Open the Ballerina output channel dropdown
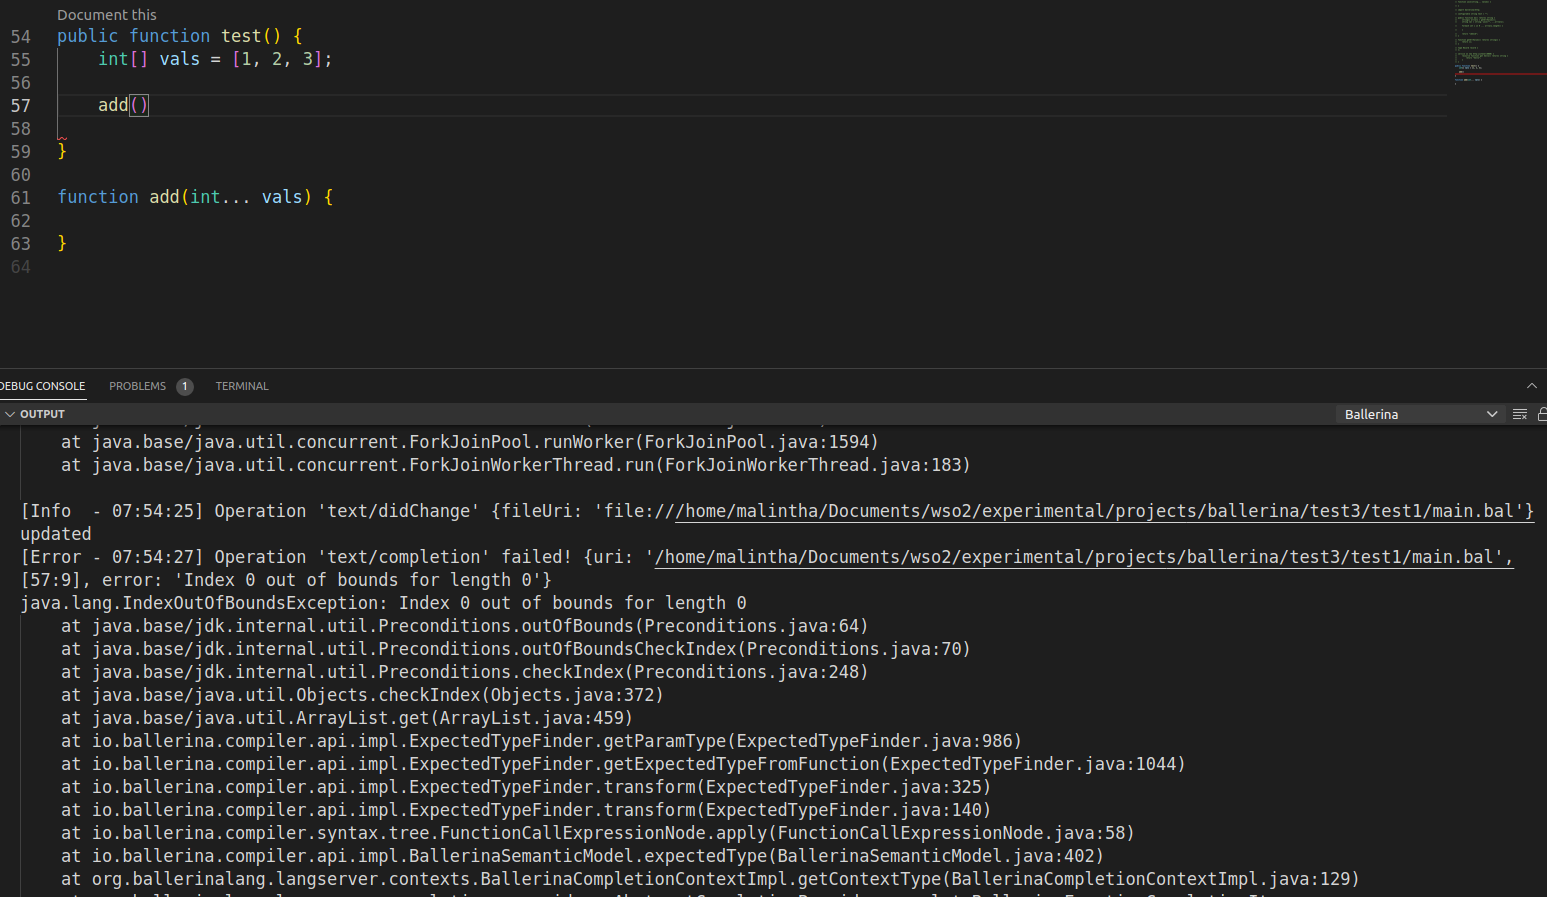1547x897 pixels. (x=1420, y=414)
